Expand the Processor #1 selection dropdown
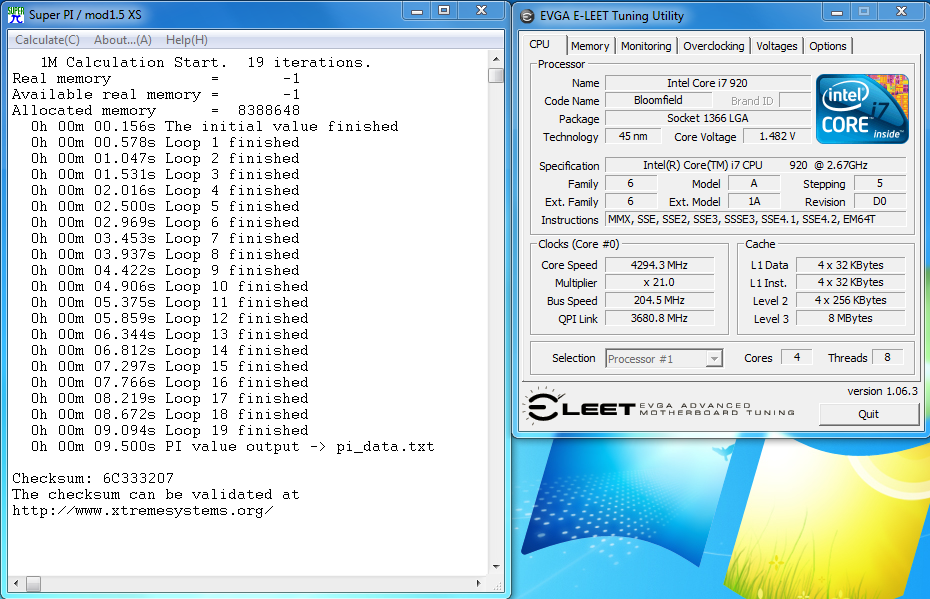Viewport: 930px width, 599px height. 714,358
